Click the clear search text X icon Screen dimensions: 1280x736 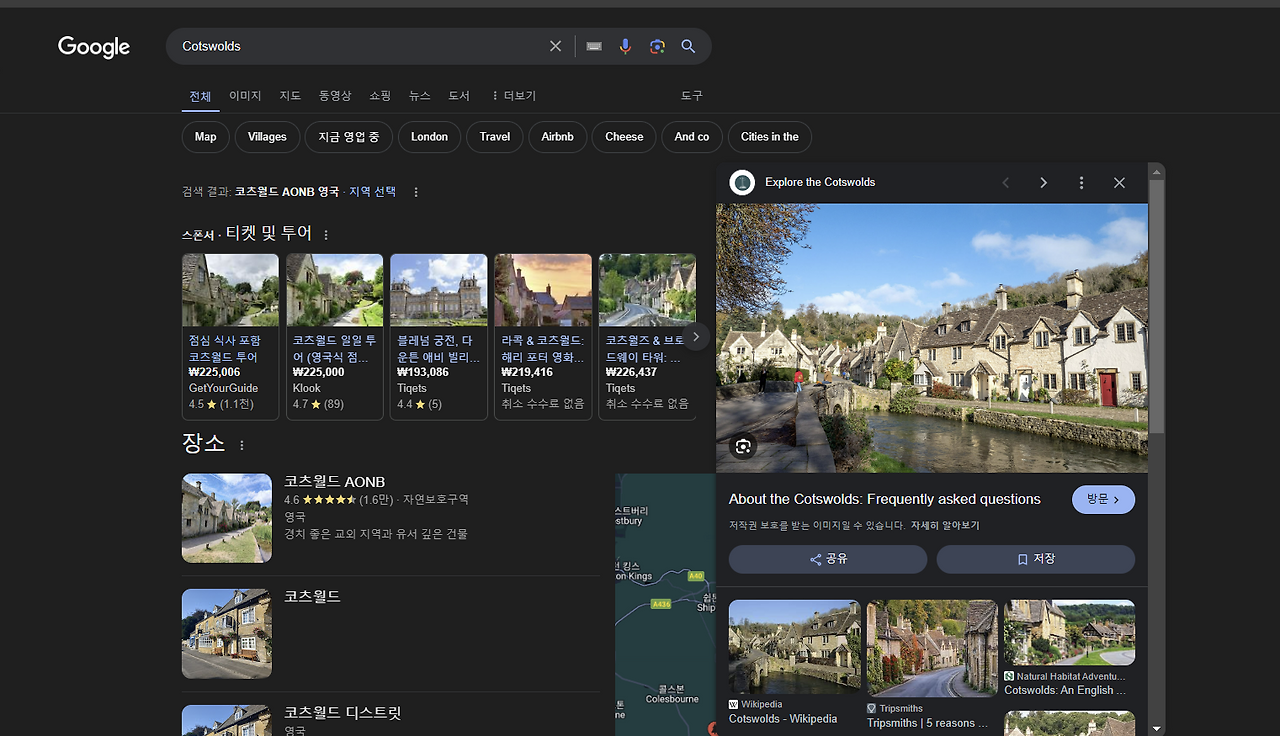tap(555, 46)
